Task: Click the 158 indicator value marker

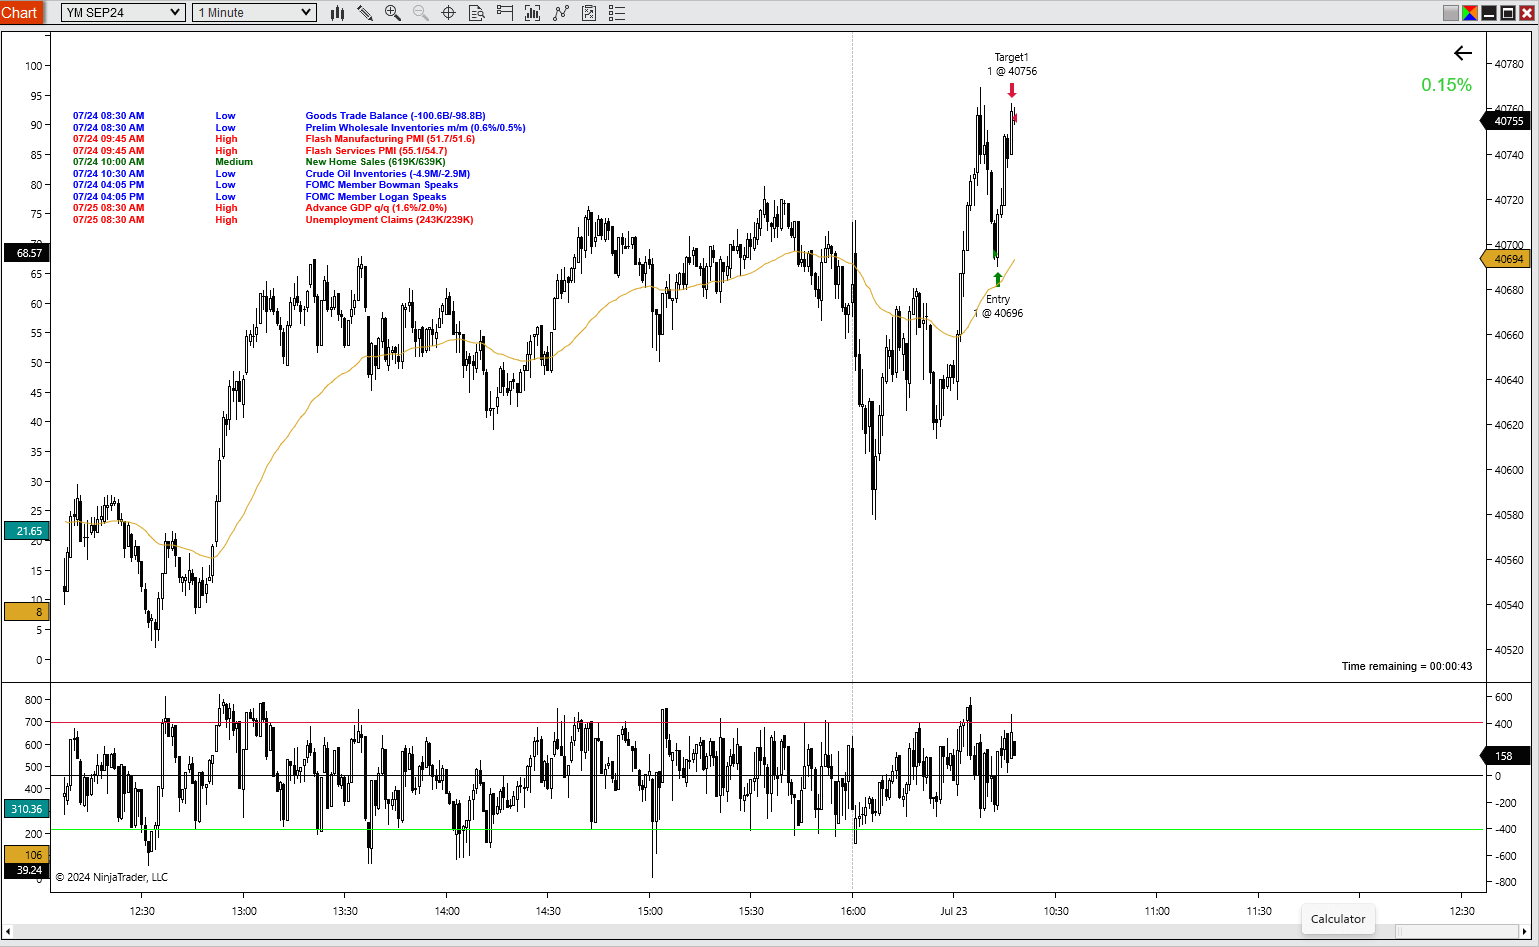Action: pyautogui.click(x=1506, y=756)
